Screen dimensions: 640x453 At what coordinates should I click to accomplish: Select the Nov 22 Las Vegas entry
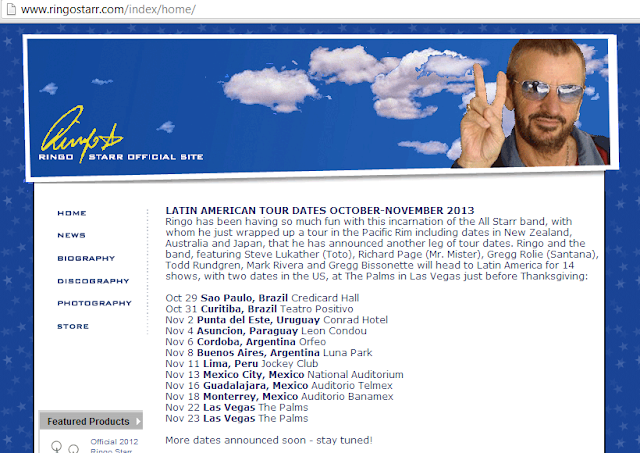pyautogui.click(x=237, y=407)
